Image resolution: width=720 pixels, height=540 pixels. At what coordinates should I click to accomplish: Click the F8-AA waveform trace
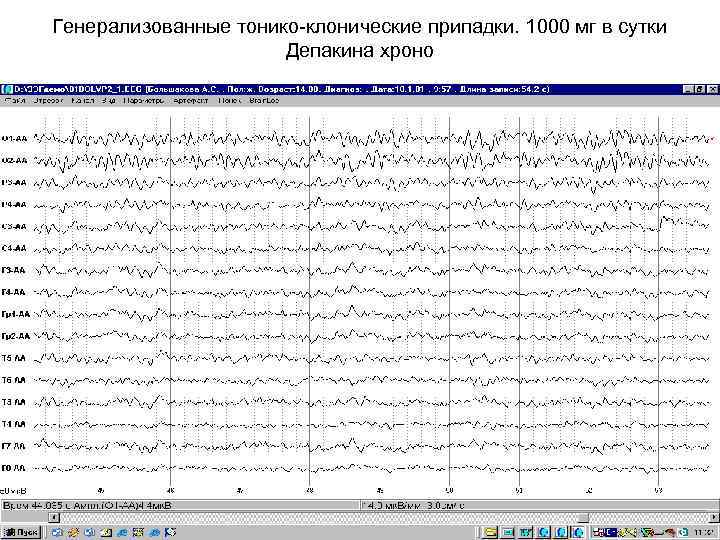[x=372, y=469]
